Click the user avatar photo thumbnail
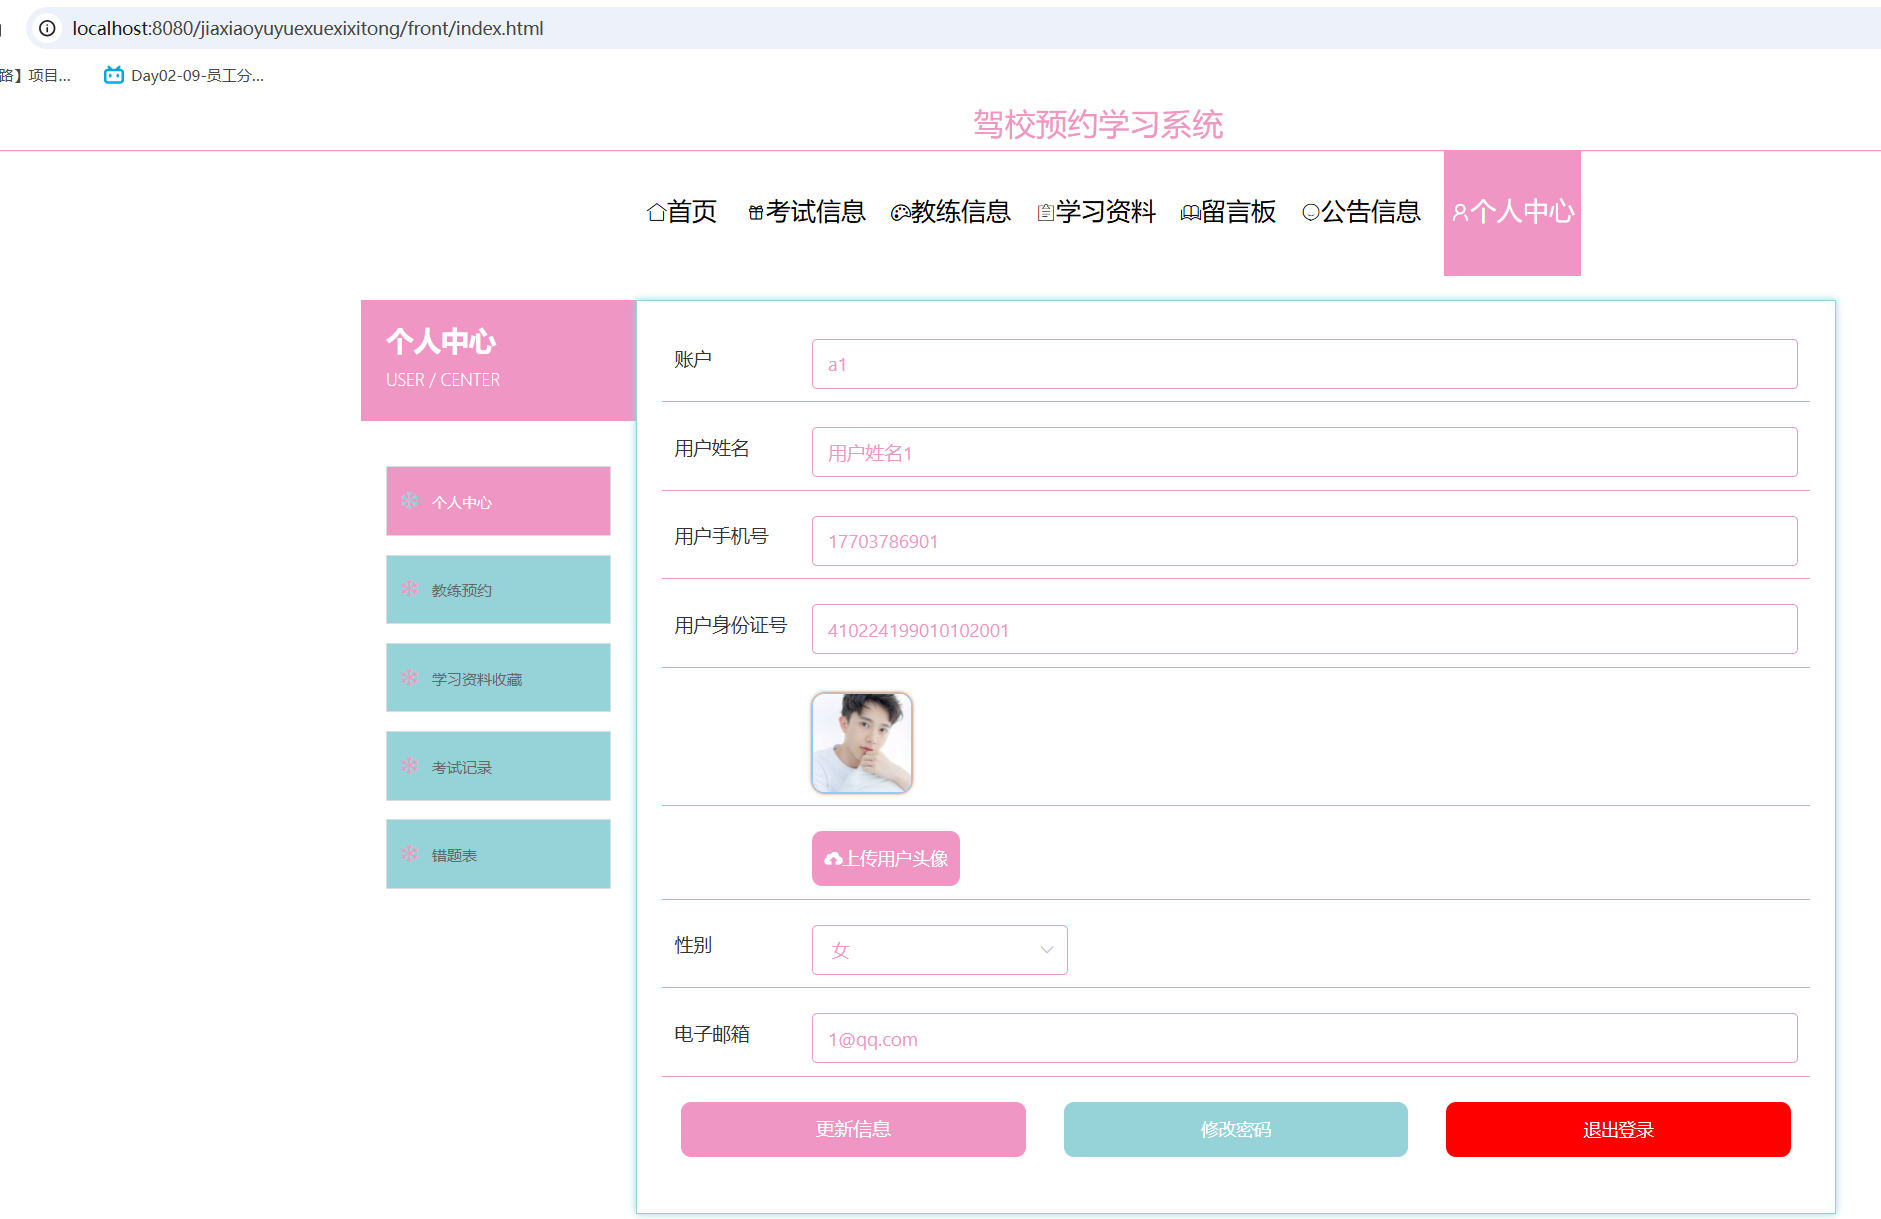Image resolution: width=1881 pixels, height=1219 pixels. tap(862, 743)
